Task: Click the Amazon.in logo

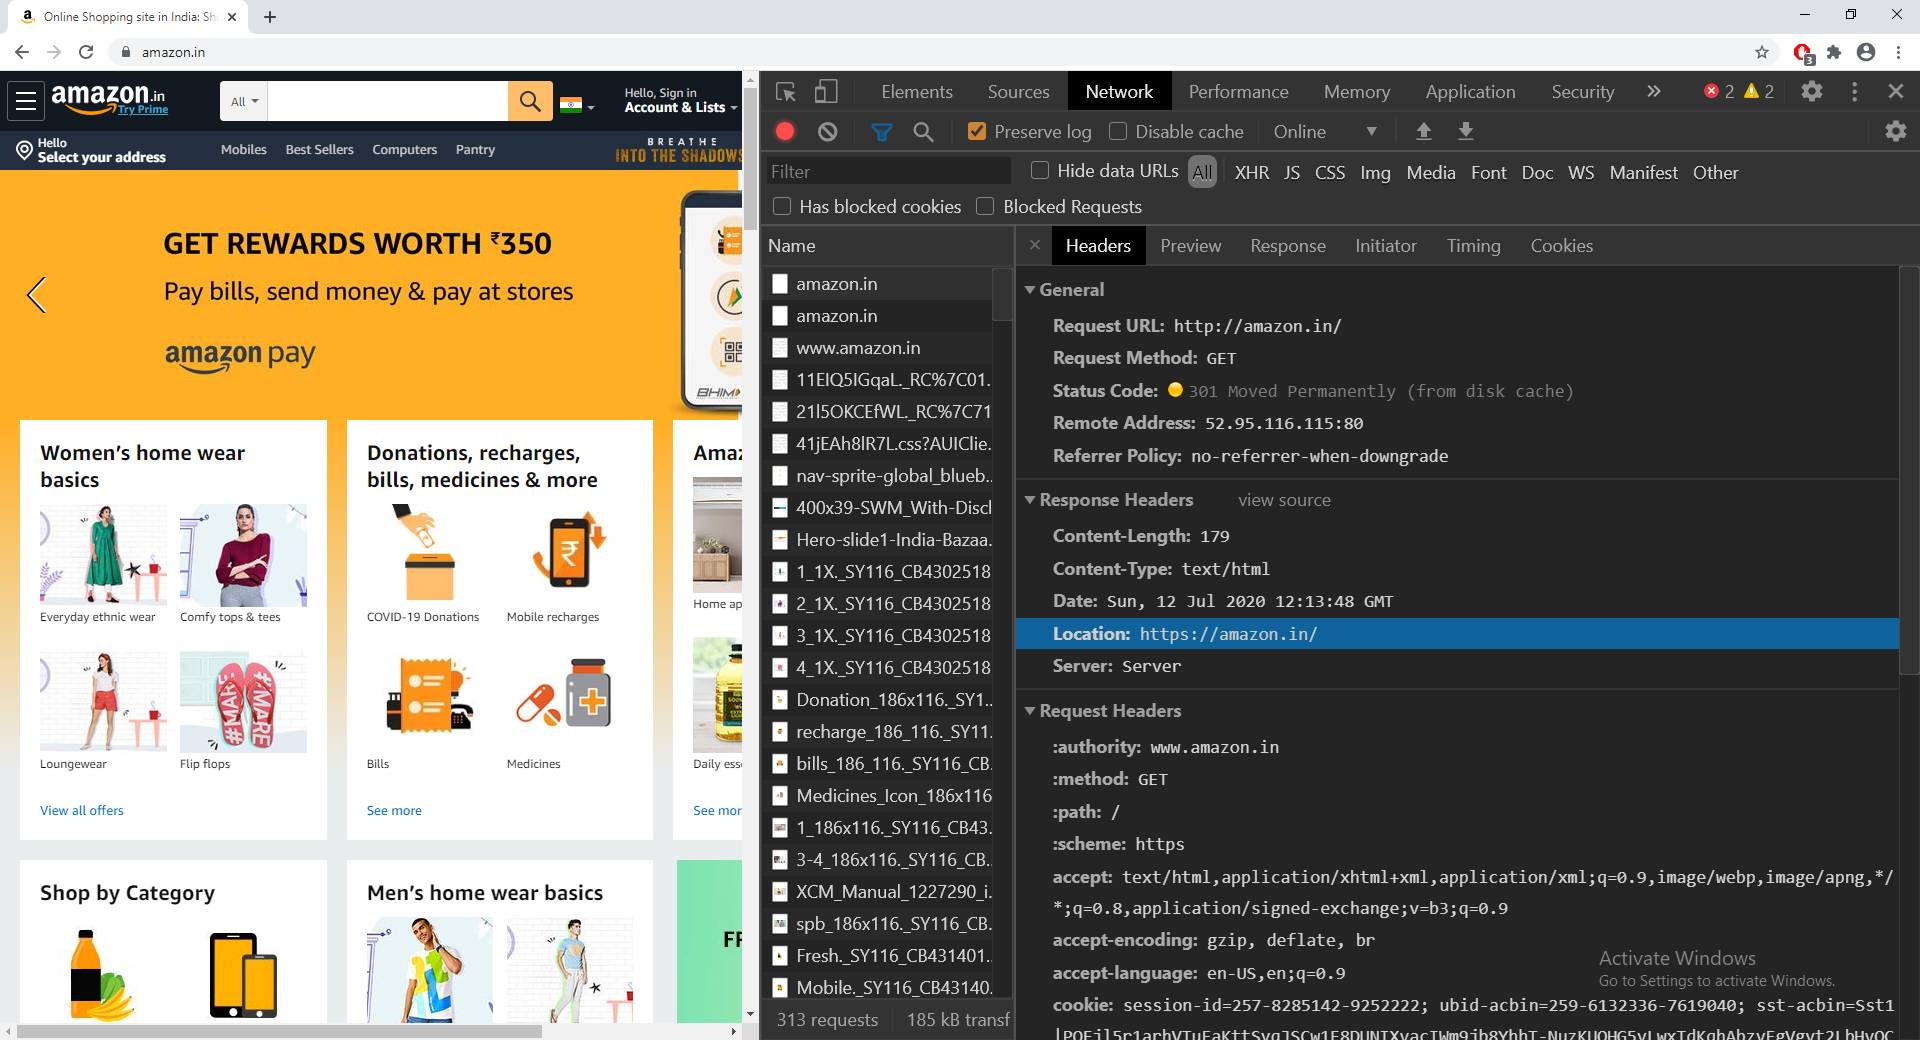Action: click(109, 99)
